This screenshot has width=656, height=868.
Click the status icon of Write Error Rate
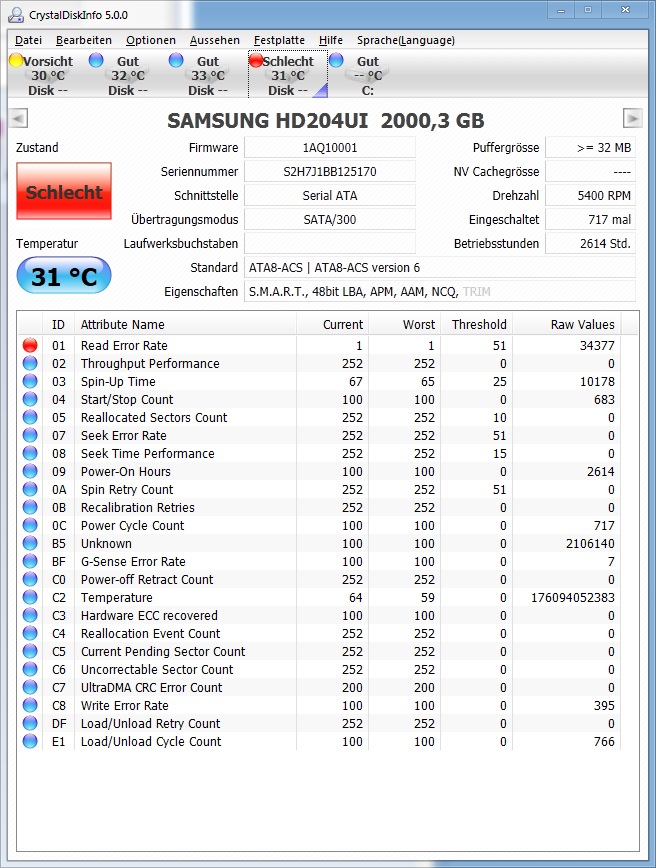pos(30,705)
